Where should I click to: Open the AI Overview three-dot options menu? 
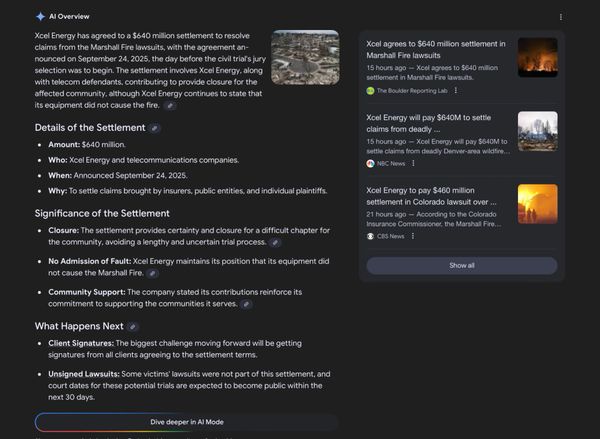point(560,17)
